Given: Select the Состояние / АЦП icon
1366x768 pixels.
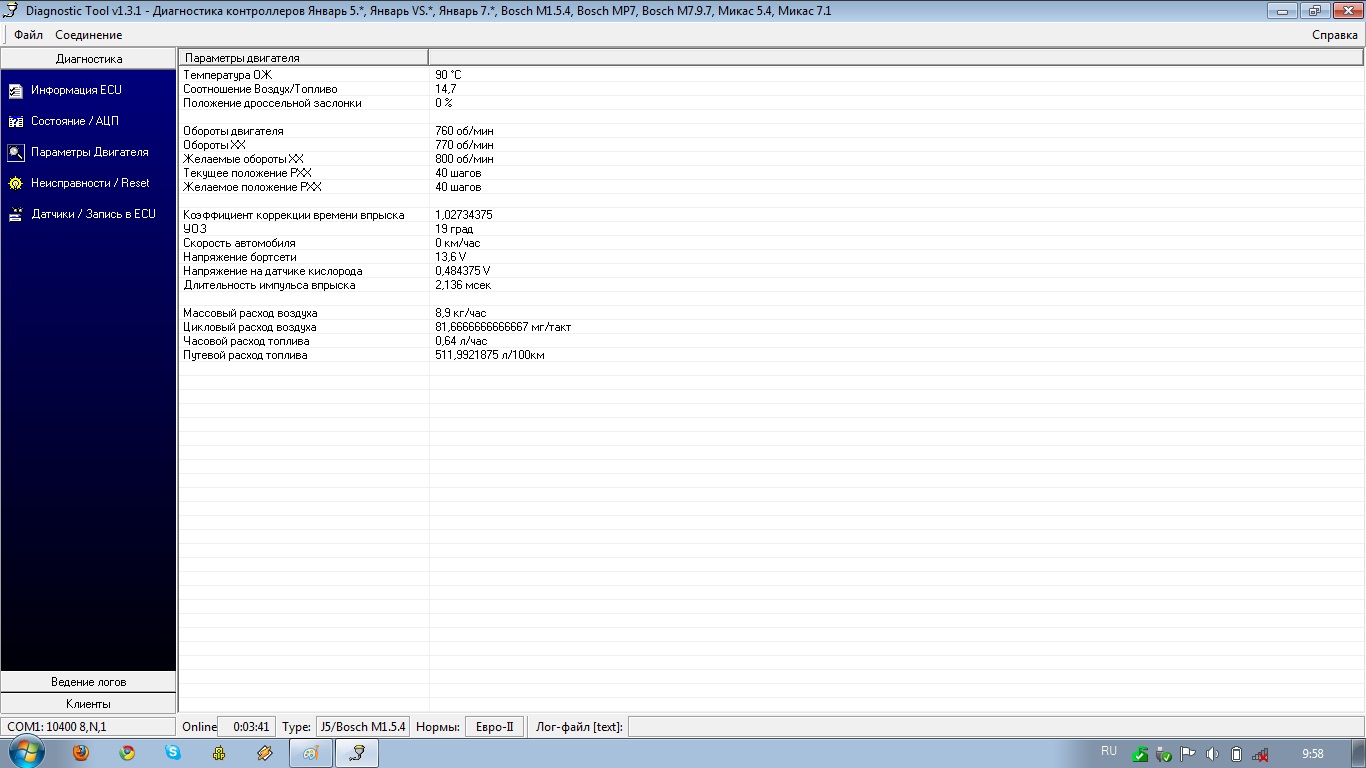Looking at the screenshot, I should tap(15, 122).
